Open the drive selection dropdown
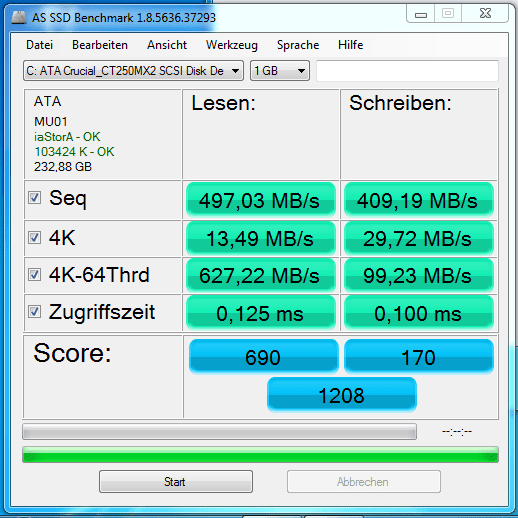Image resolution: width=518 pixels, height=518 pixels. [133, 71]
